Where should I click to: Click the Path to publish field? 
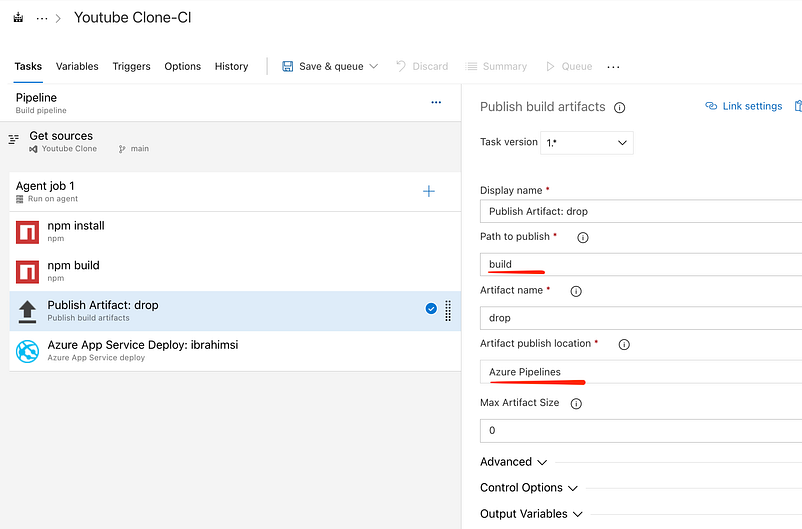[x=641, y=264]
